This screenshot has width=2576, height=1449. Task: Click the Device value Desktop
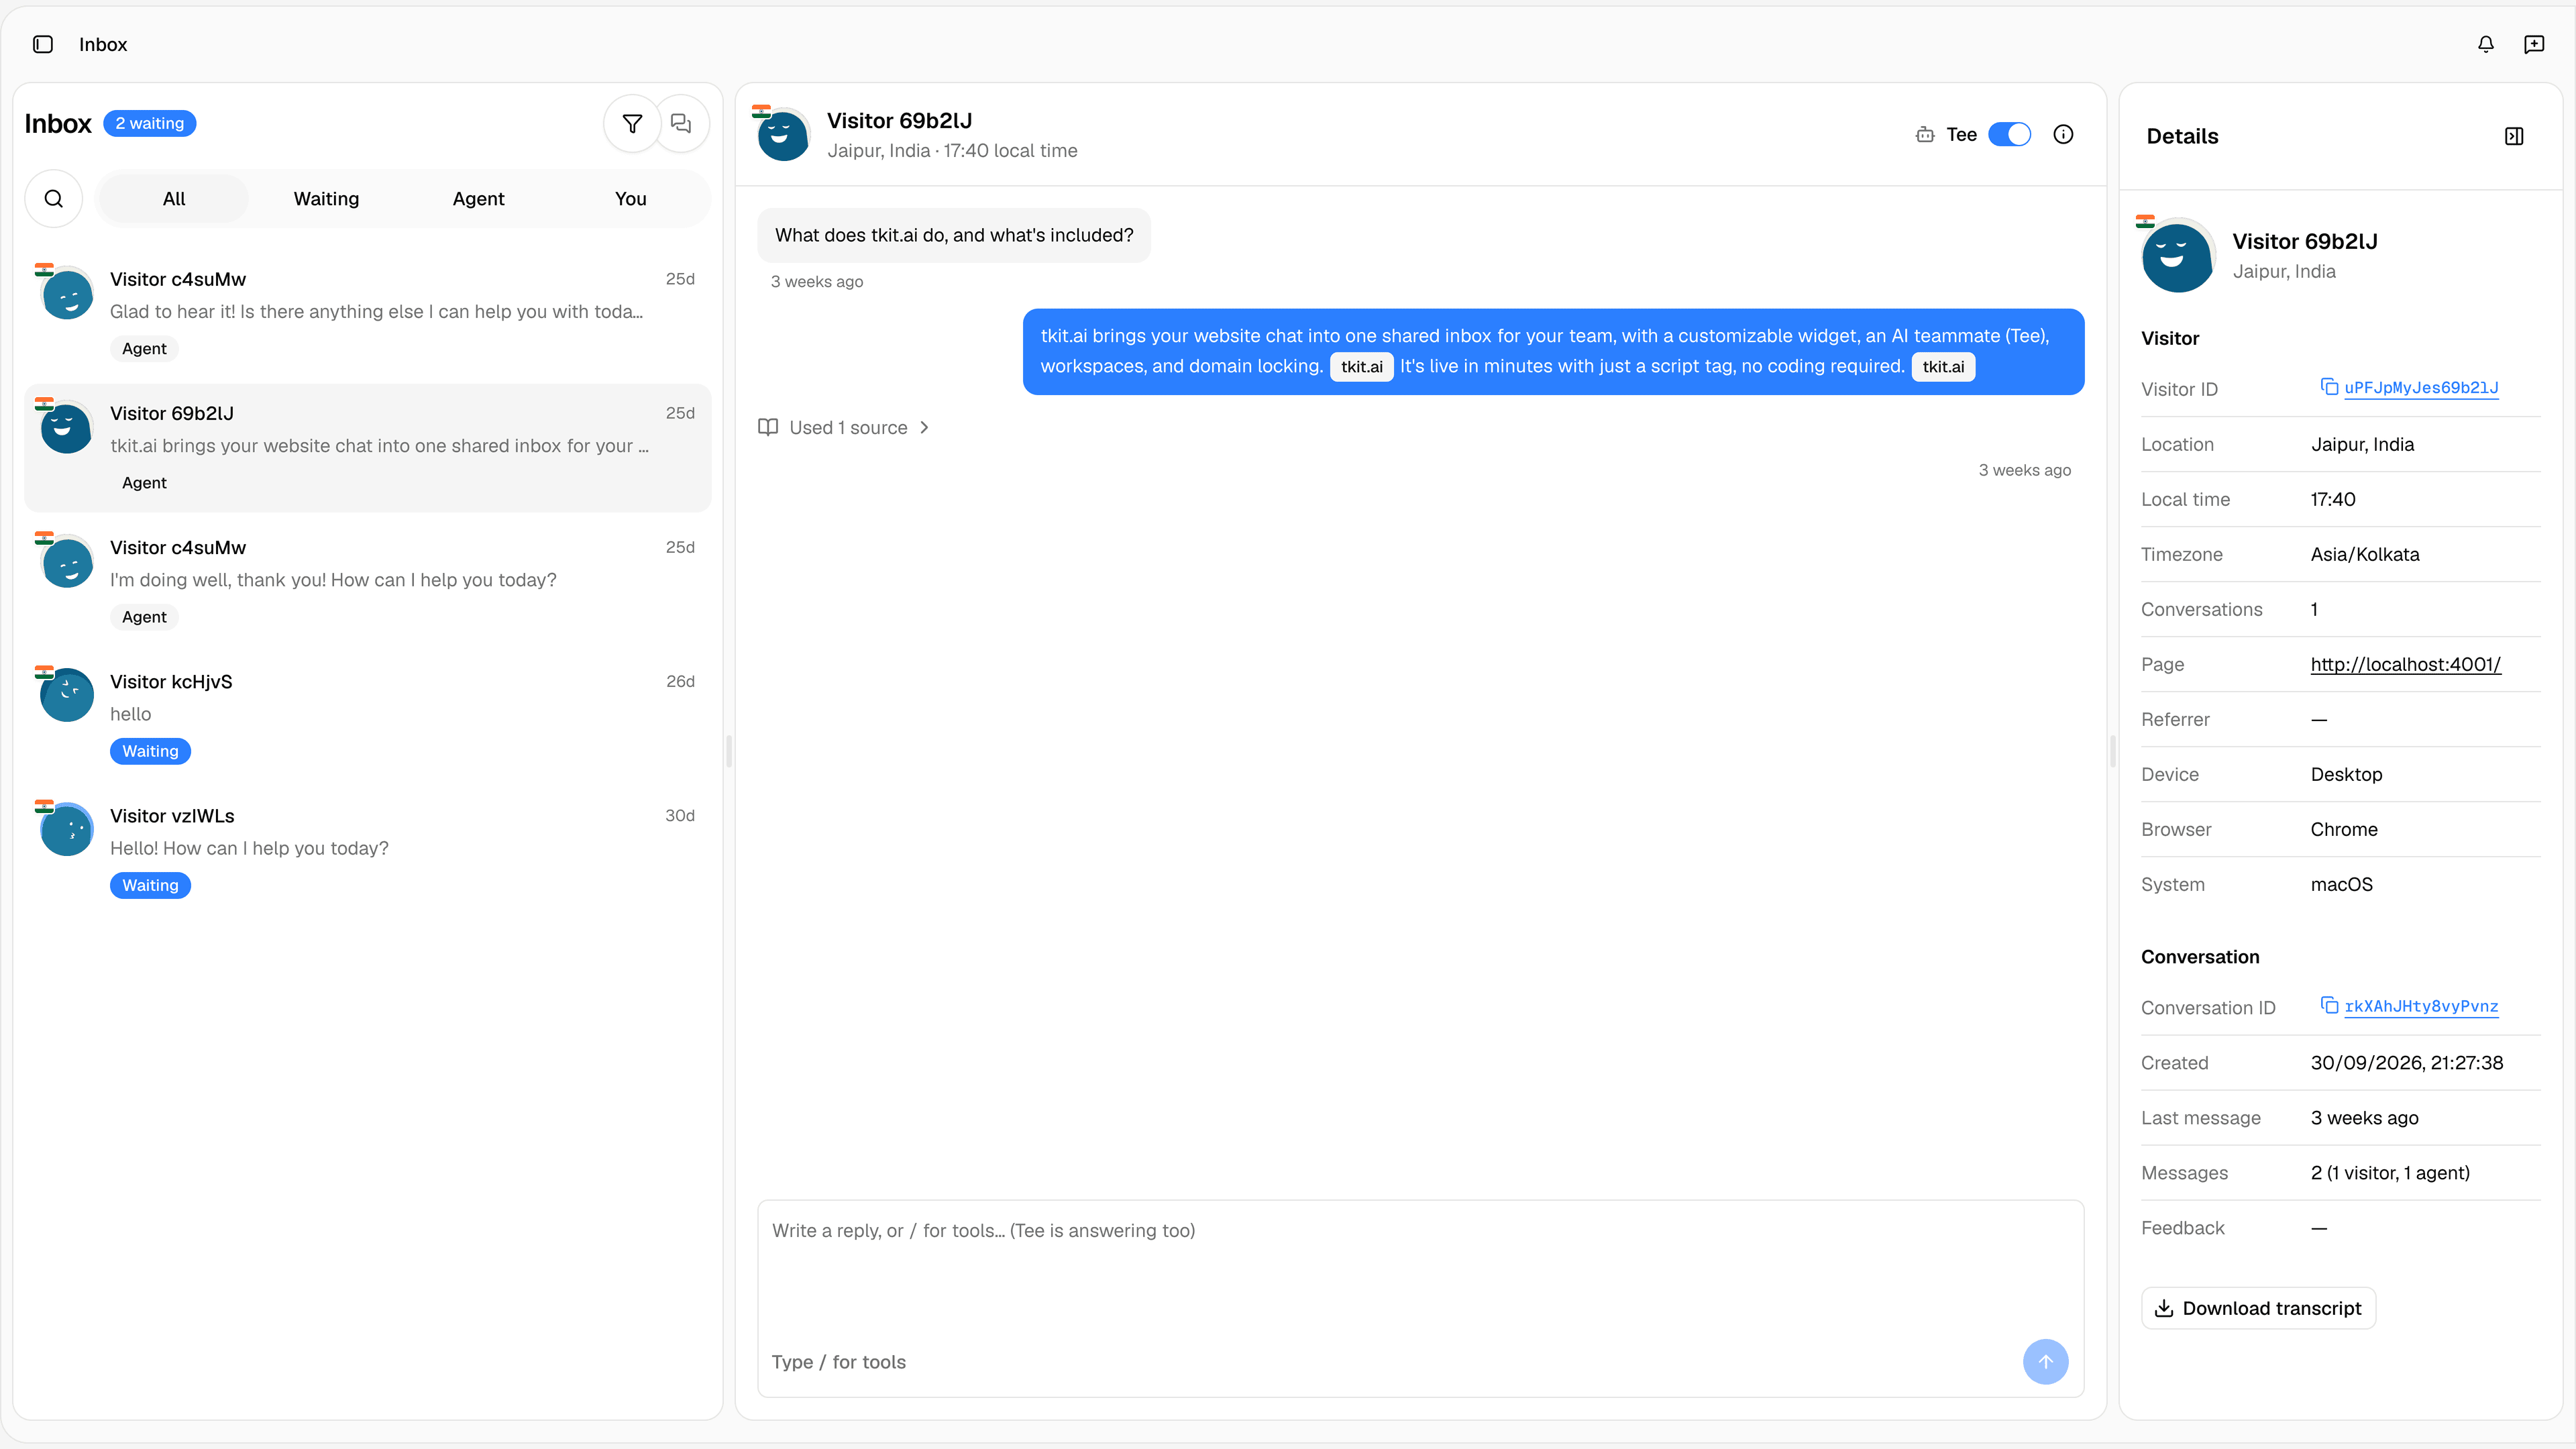click(x=2346, y=774)
